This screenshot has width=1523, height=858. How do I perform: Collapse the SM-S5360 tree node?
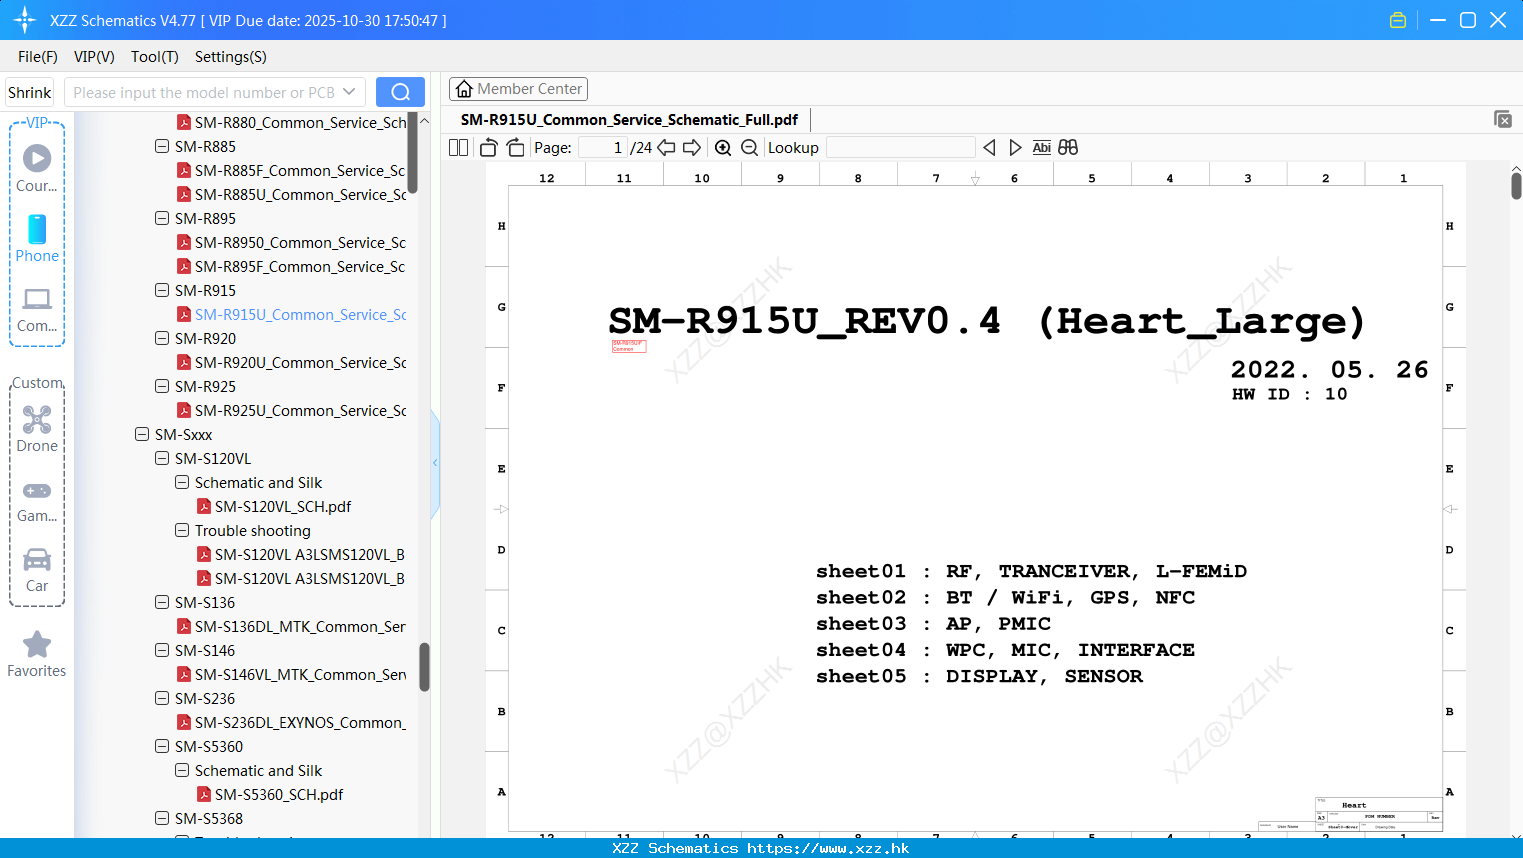(162, 746)
